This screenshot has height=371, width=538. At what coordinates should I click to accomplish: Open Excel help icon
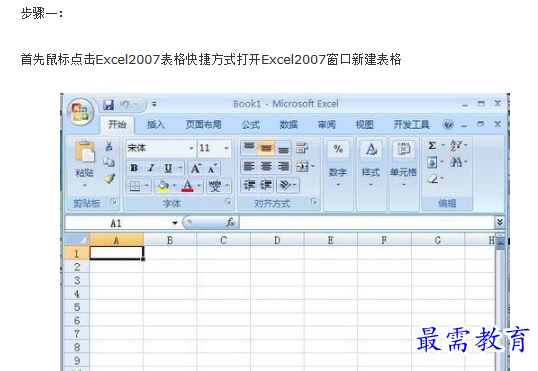coord(448,125)
